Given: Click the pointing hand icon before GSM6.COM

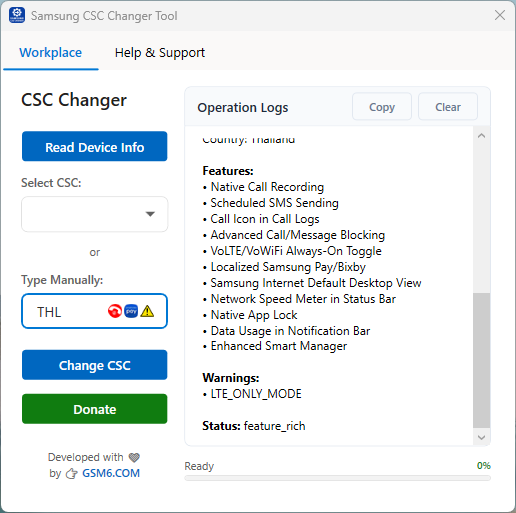Looking at the screenshot, I should (x=71, y=473).
